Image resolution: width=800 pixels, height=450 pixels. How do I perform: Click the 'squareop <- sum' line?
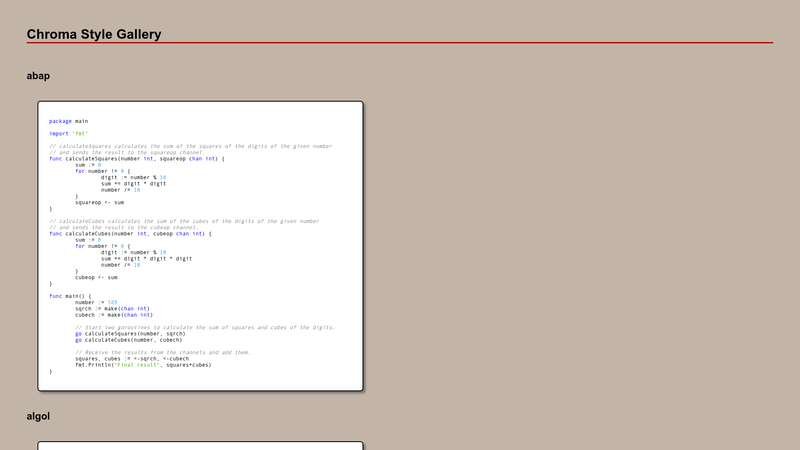(99, 203)
